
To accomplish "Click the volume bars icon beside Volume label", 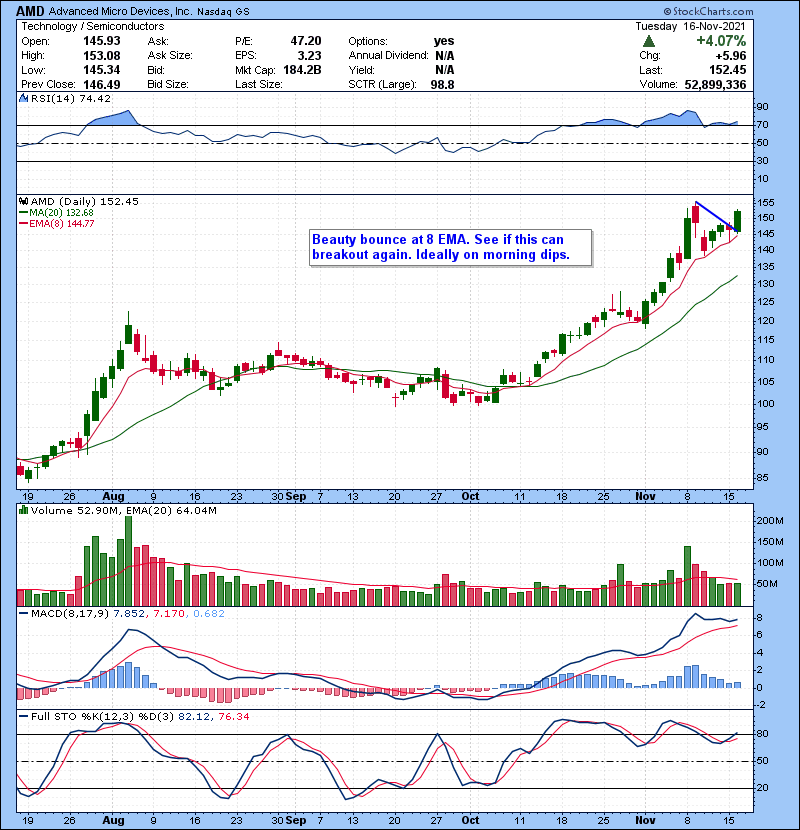I will pyautogui.click(x=23, y=510).
